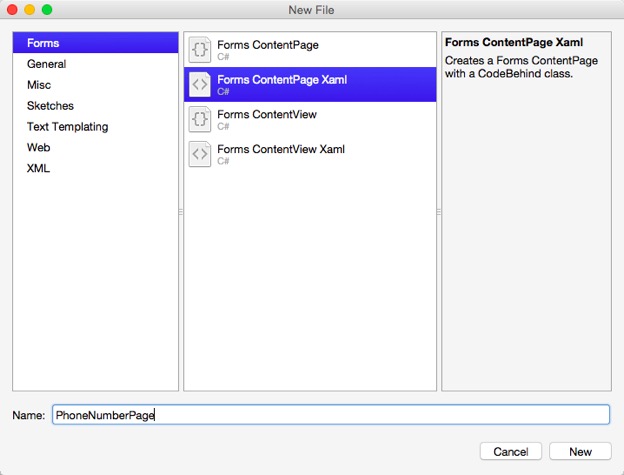This screenshot has height=475, width=624.
Task: Click the Forms ContentView Xaml file icon
Action: pyautogui.click(x=199, y=154)
